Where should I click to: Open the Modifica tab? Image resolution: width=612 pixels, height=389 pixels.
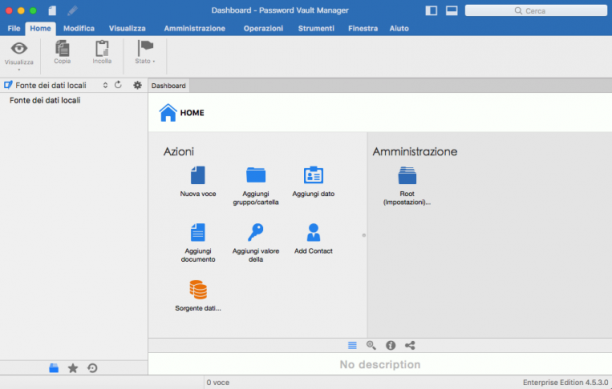point(79,28)
